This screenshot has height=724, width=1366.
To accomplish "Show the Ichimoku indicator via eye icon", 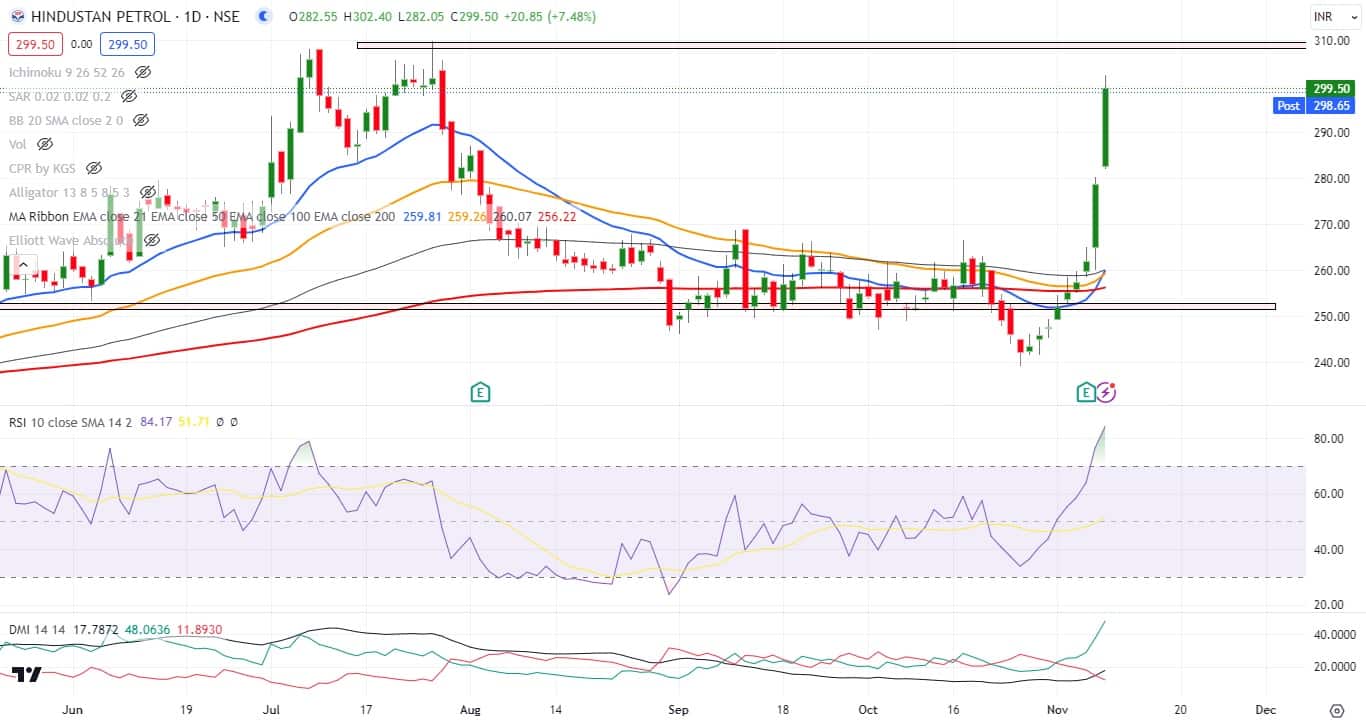I will pos(143,73).
